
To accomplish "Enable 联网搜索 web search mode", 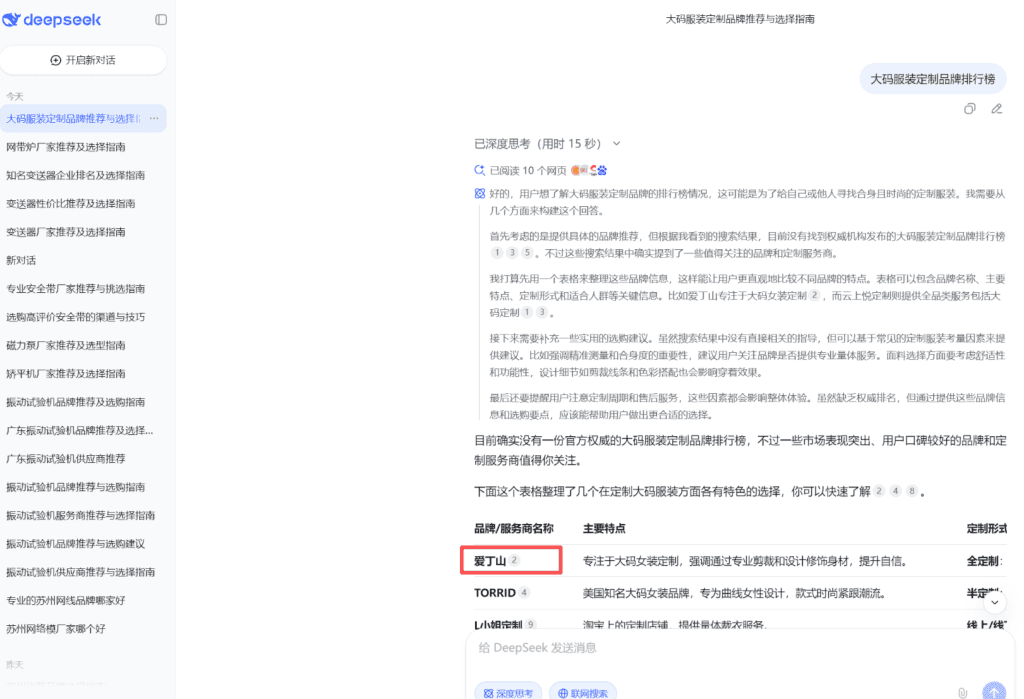I will pyautogui.click(x=582, y=692).
